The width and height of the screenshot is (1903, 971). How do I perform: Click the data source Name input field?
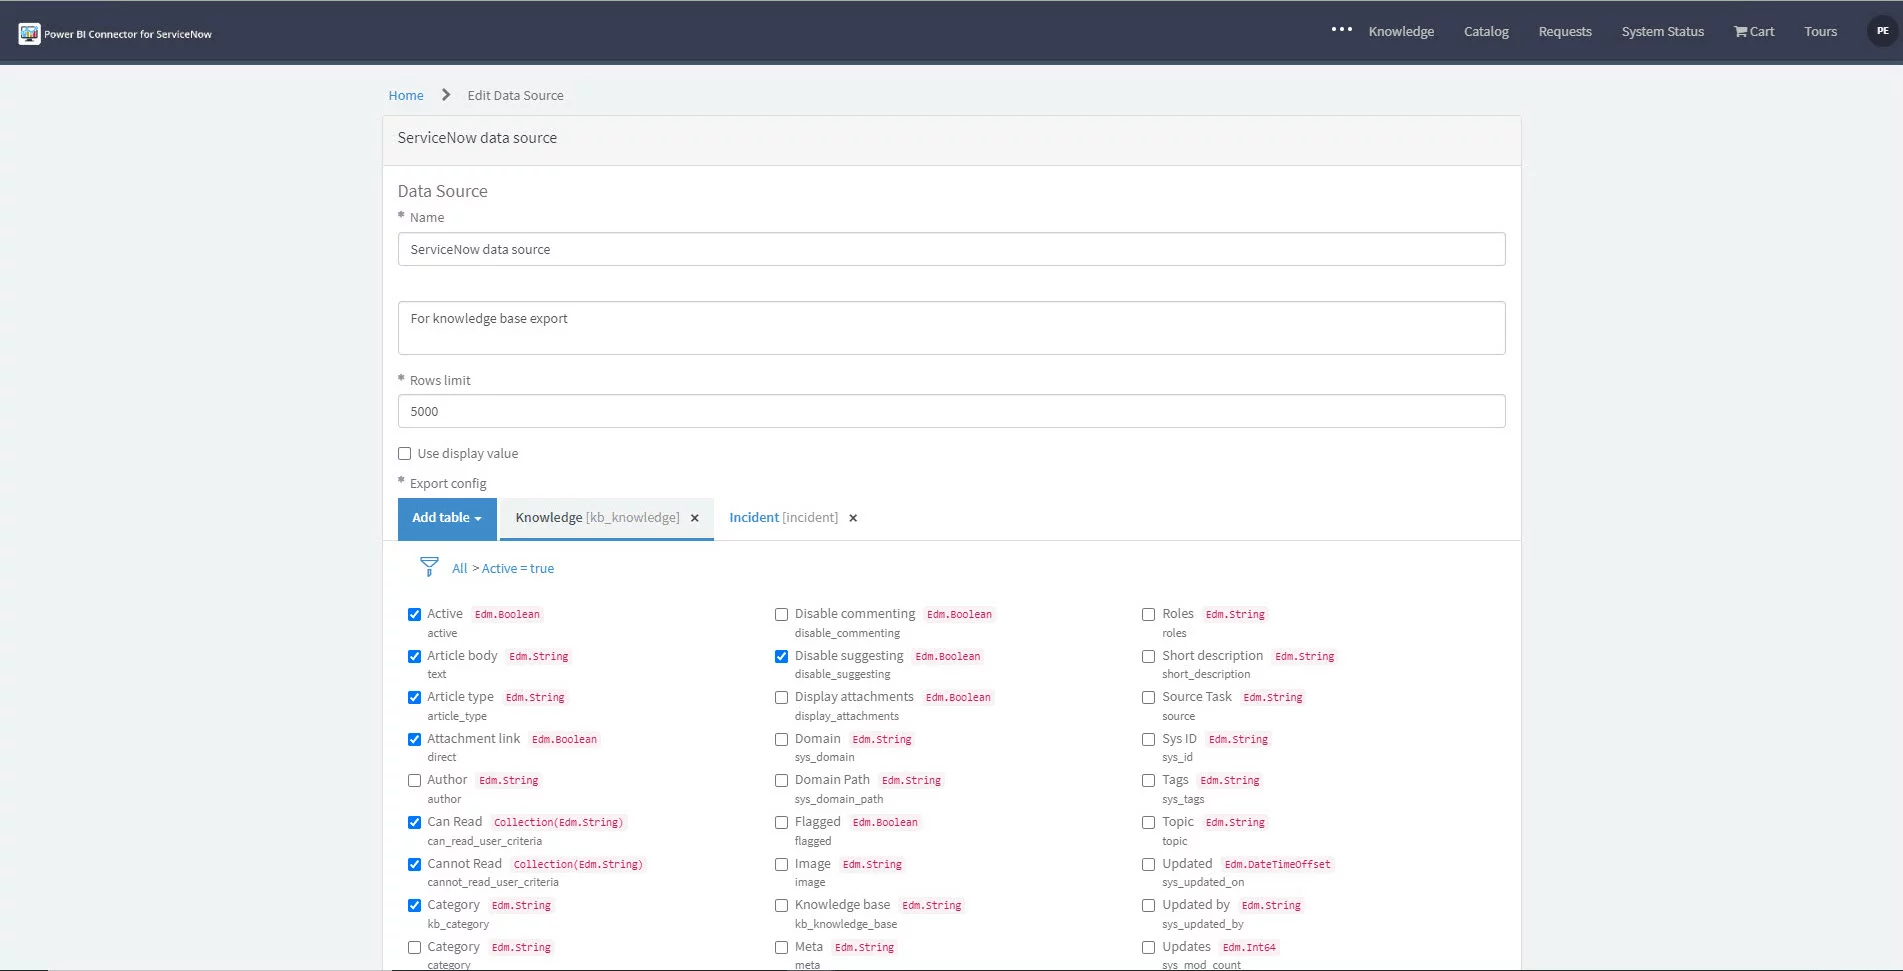(x=951, y=249)
